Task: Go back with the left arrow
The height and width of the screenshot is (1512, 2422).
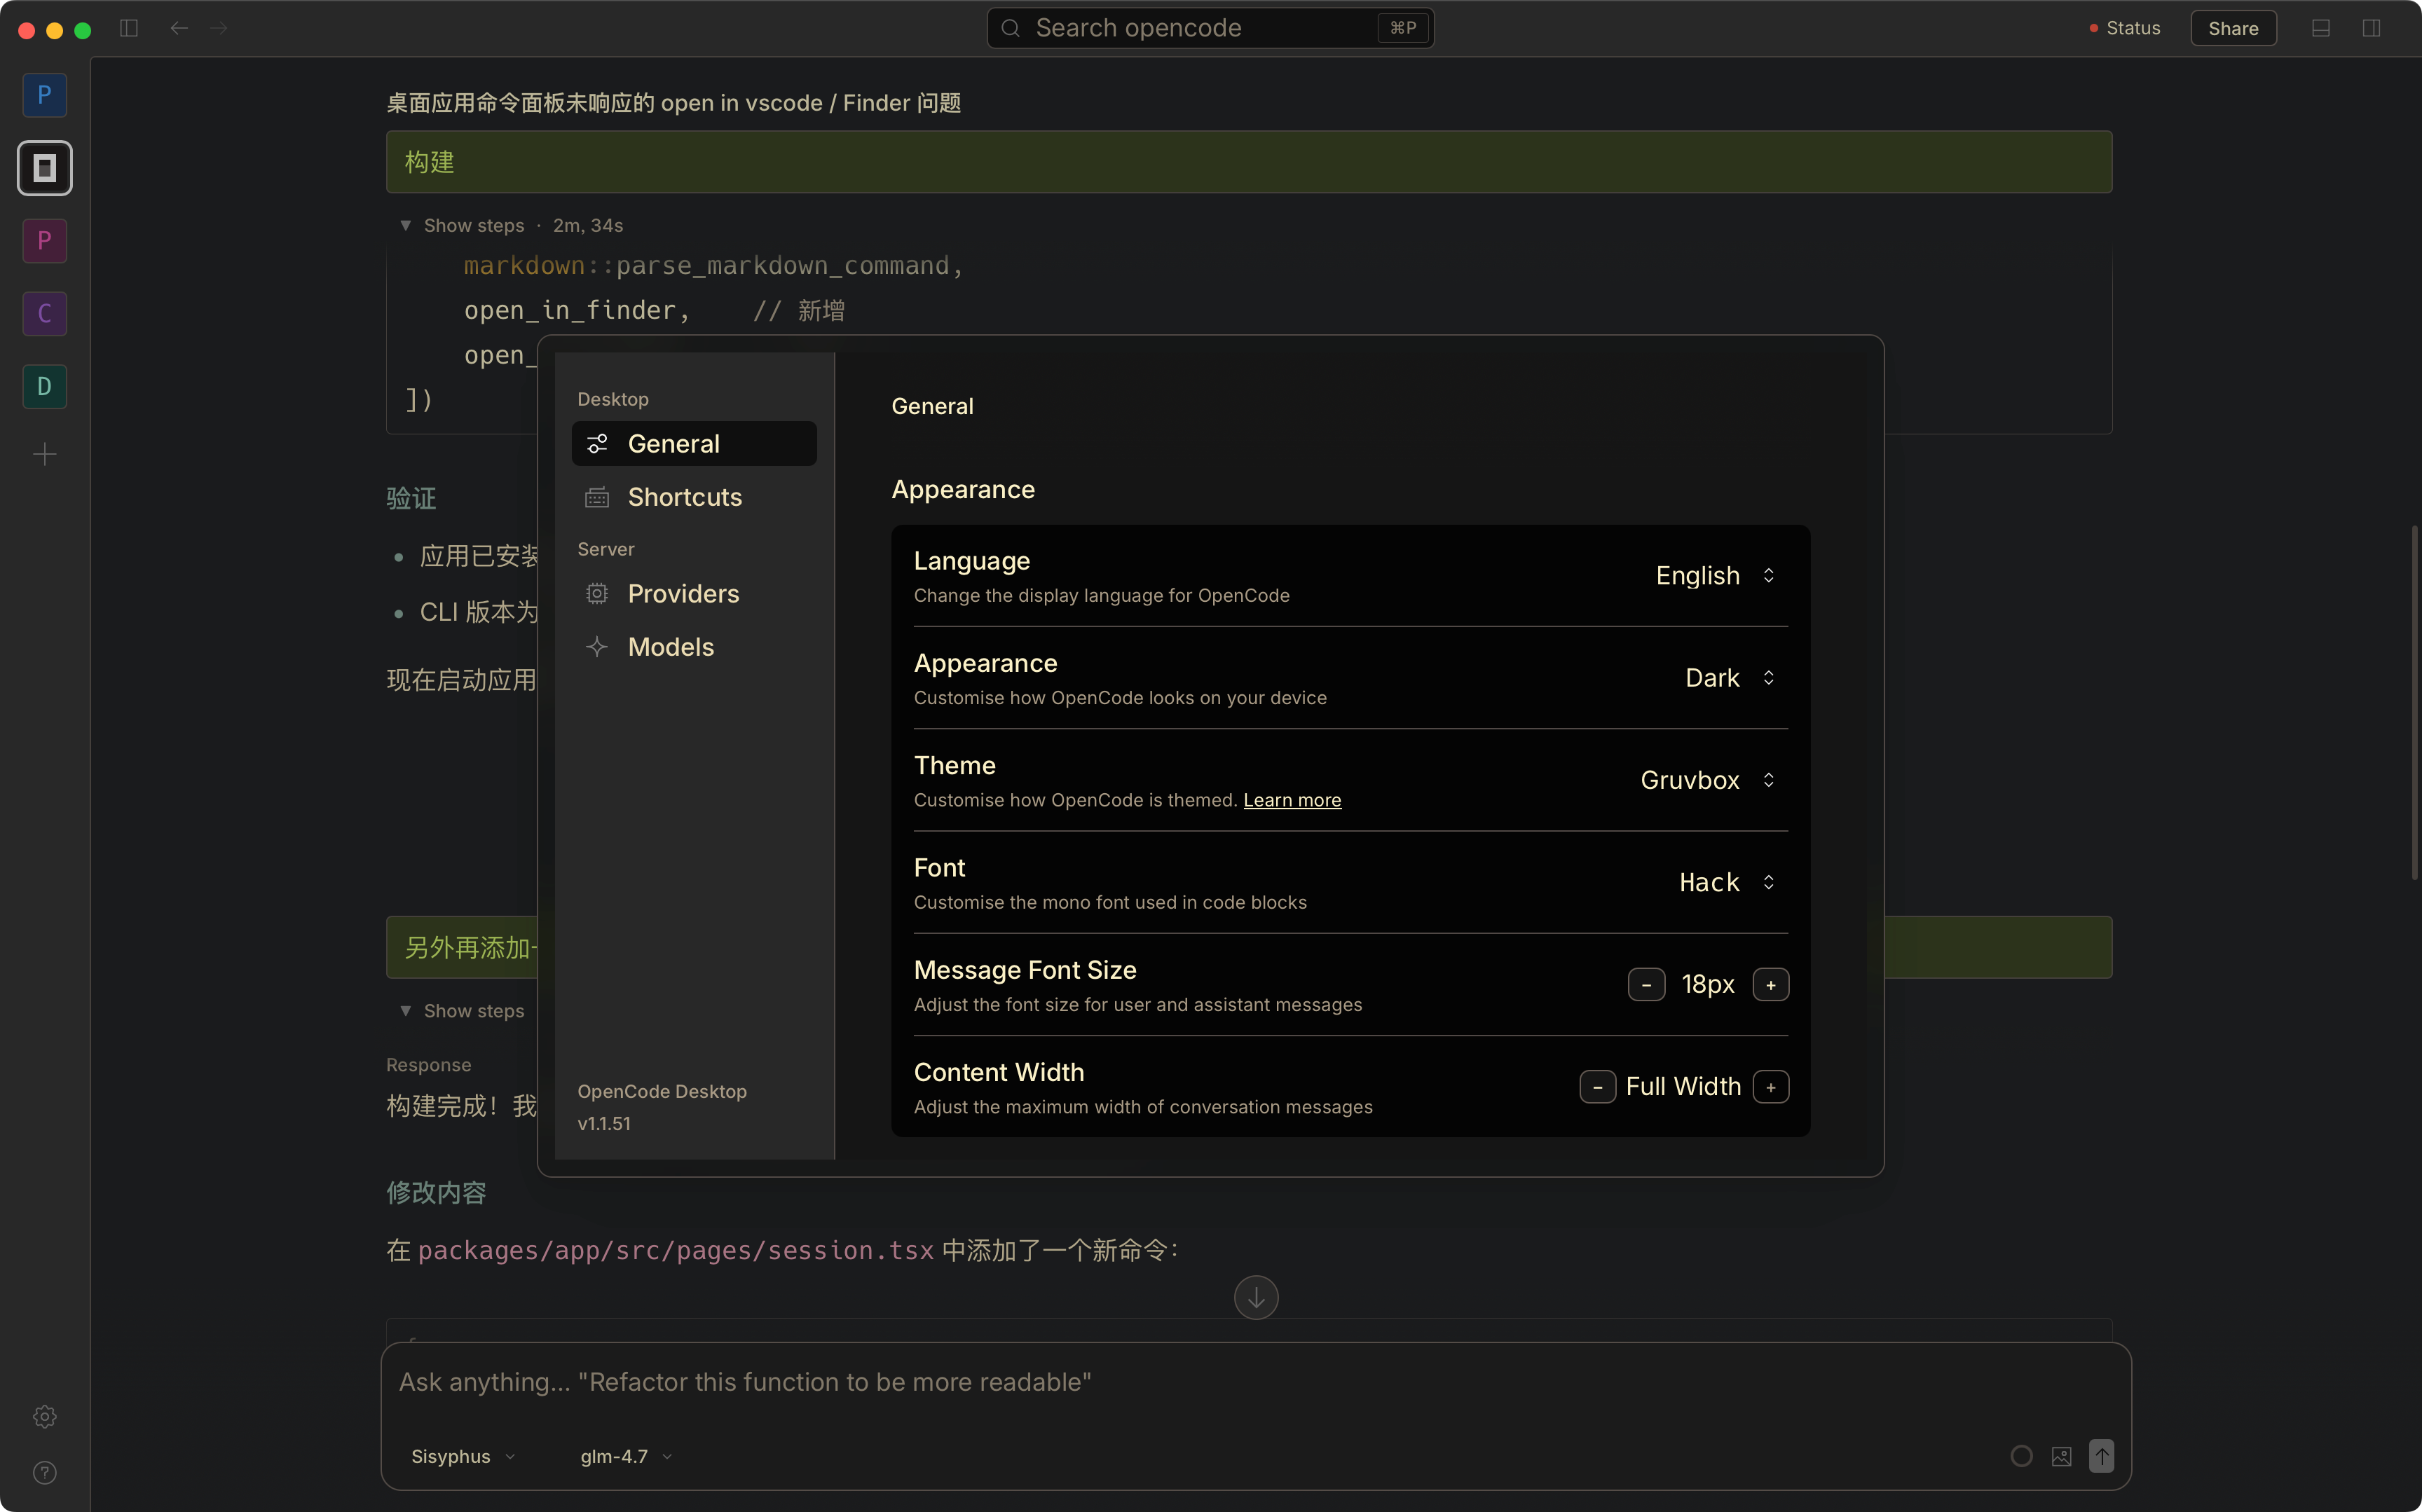Action: pos(179,28)
